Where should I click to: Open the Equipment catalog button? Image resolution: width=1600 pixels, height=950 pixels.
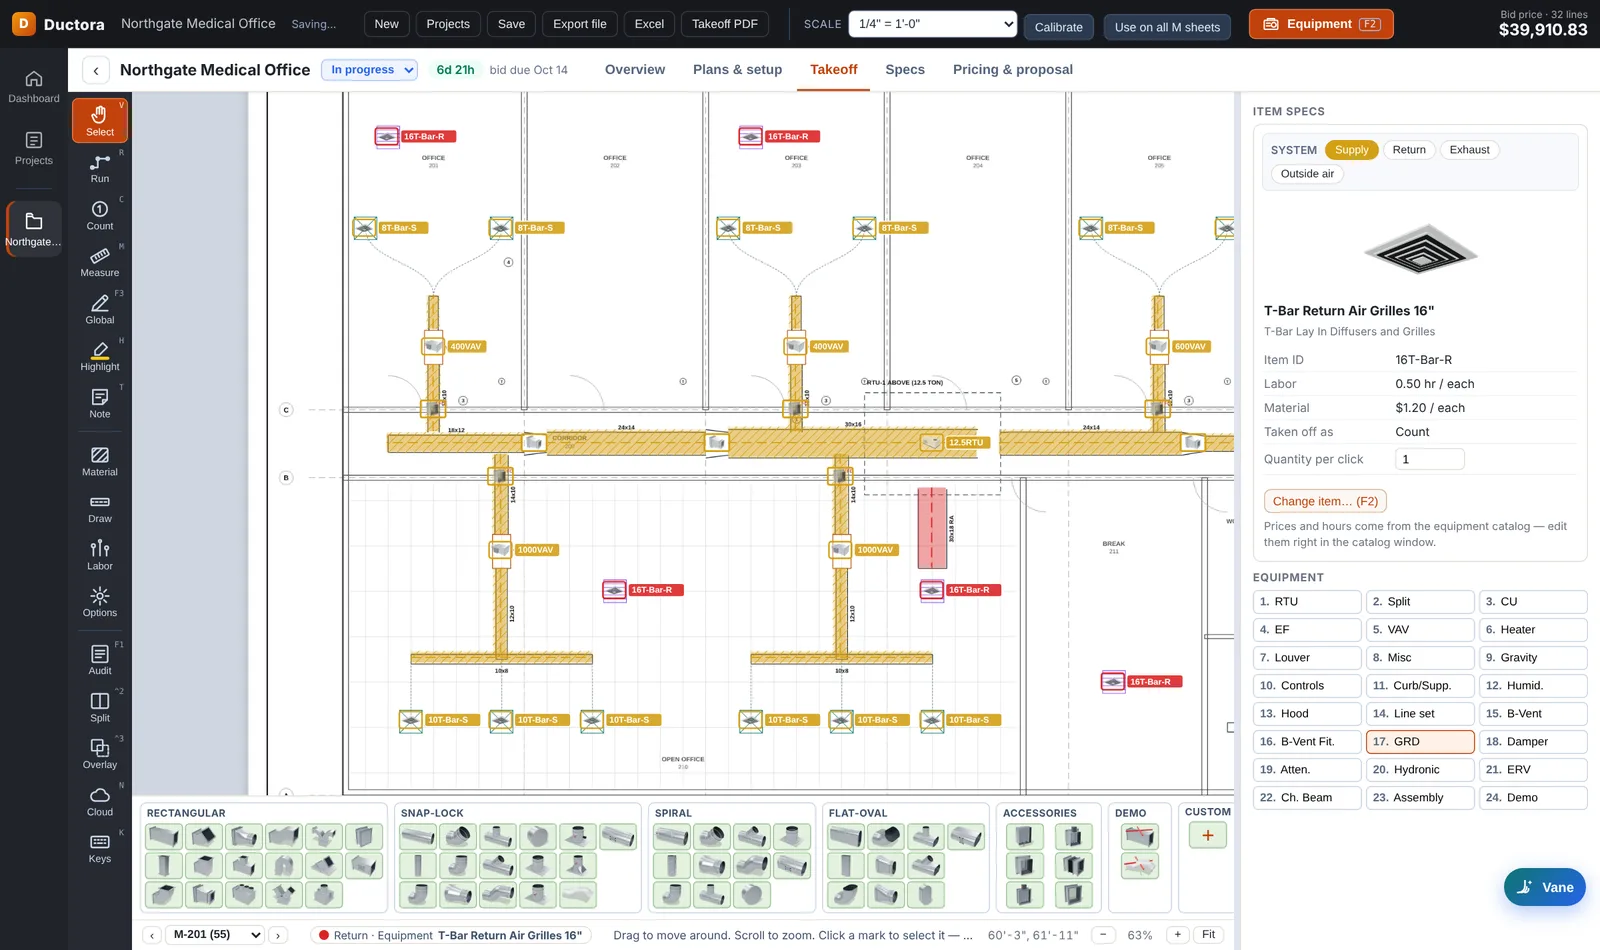click(1321, 24)
